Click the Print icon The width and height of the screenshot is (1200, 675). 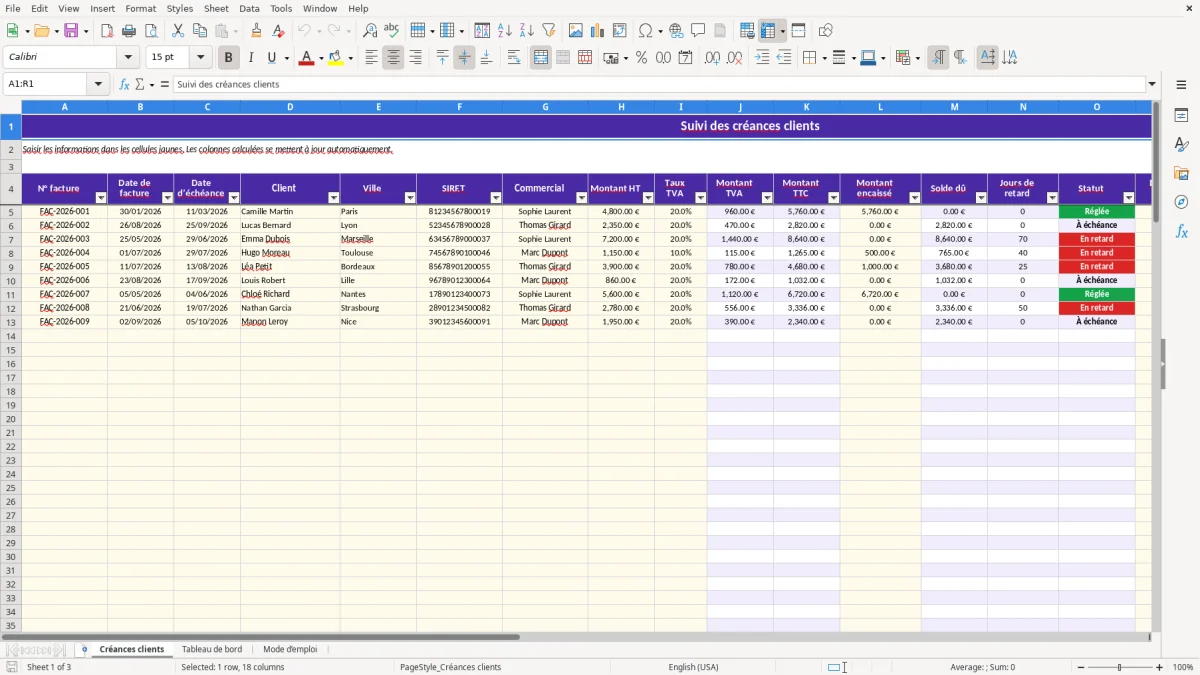(129, 31)
